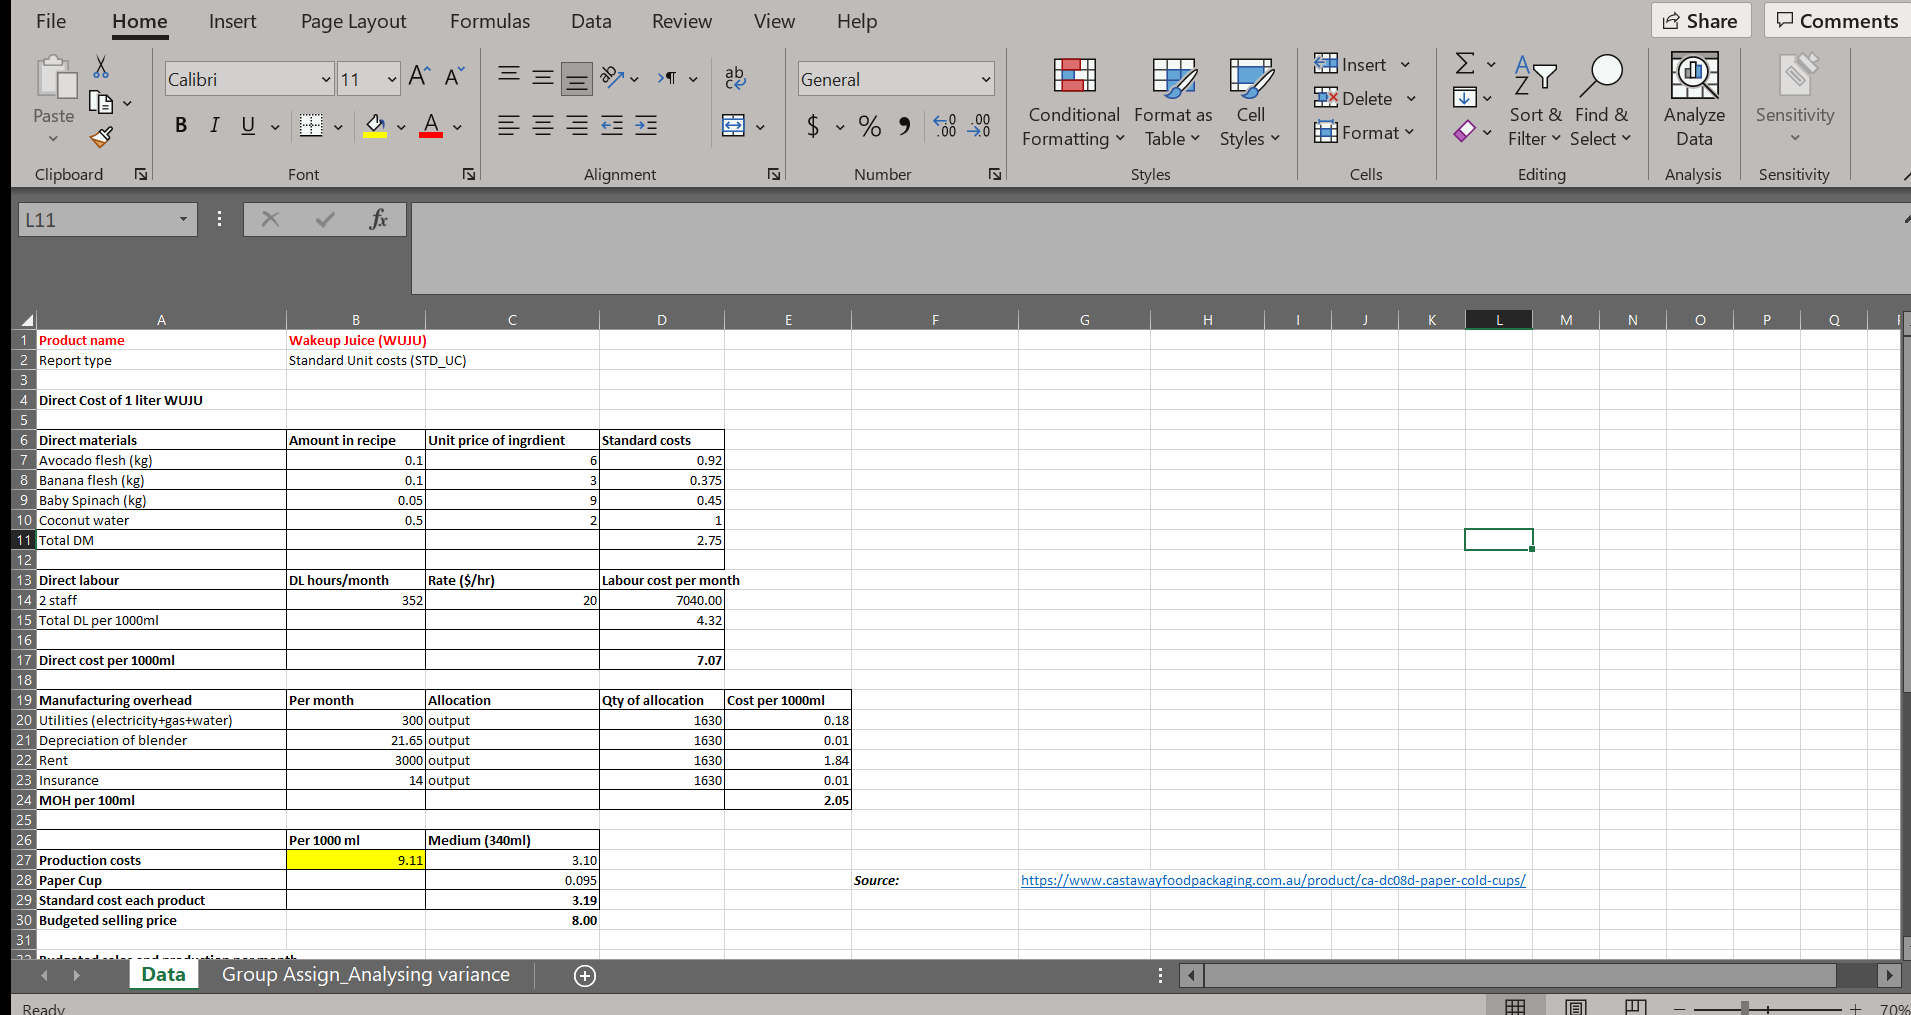Open the Group Assign_Analysing variance sheet
1911x1015 pixels.
(366, 975)
